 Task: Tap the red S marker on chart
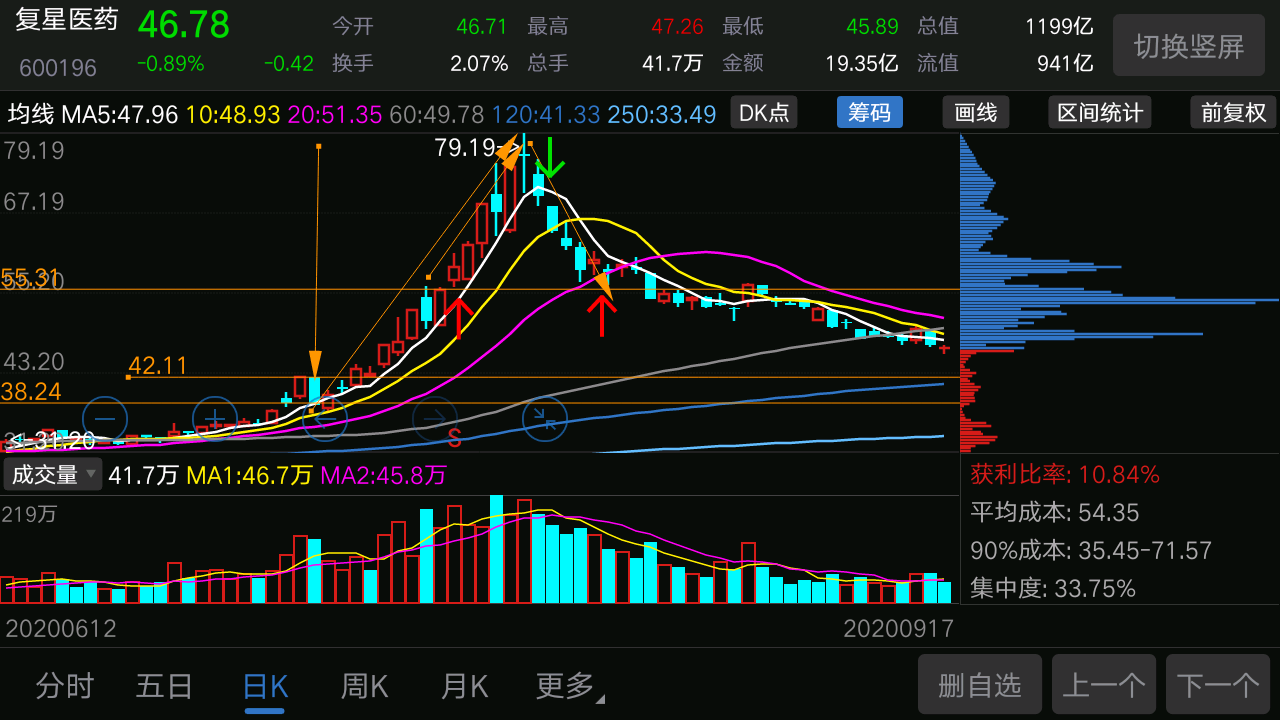(x=454, y=437)
